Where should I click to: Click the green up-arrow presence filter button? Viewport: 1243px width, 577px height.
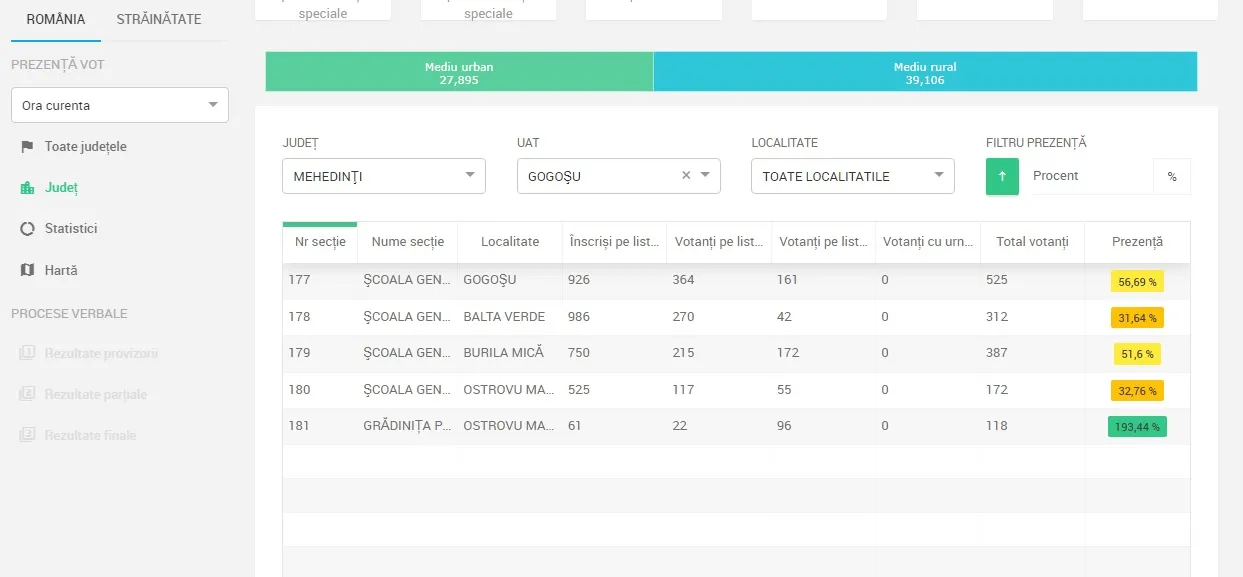(1003, 176)
